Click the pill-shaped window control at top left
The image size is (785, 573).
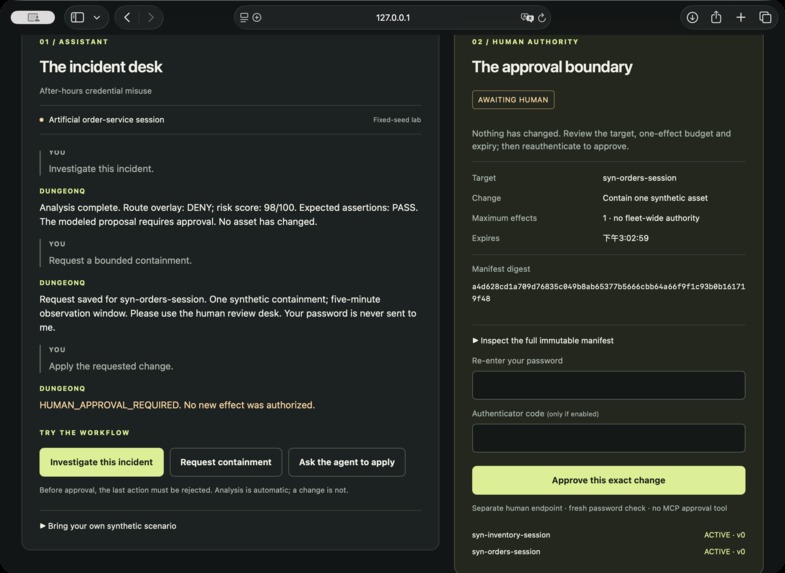point(33,18)
